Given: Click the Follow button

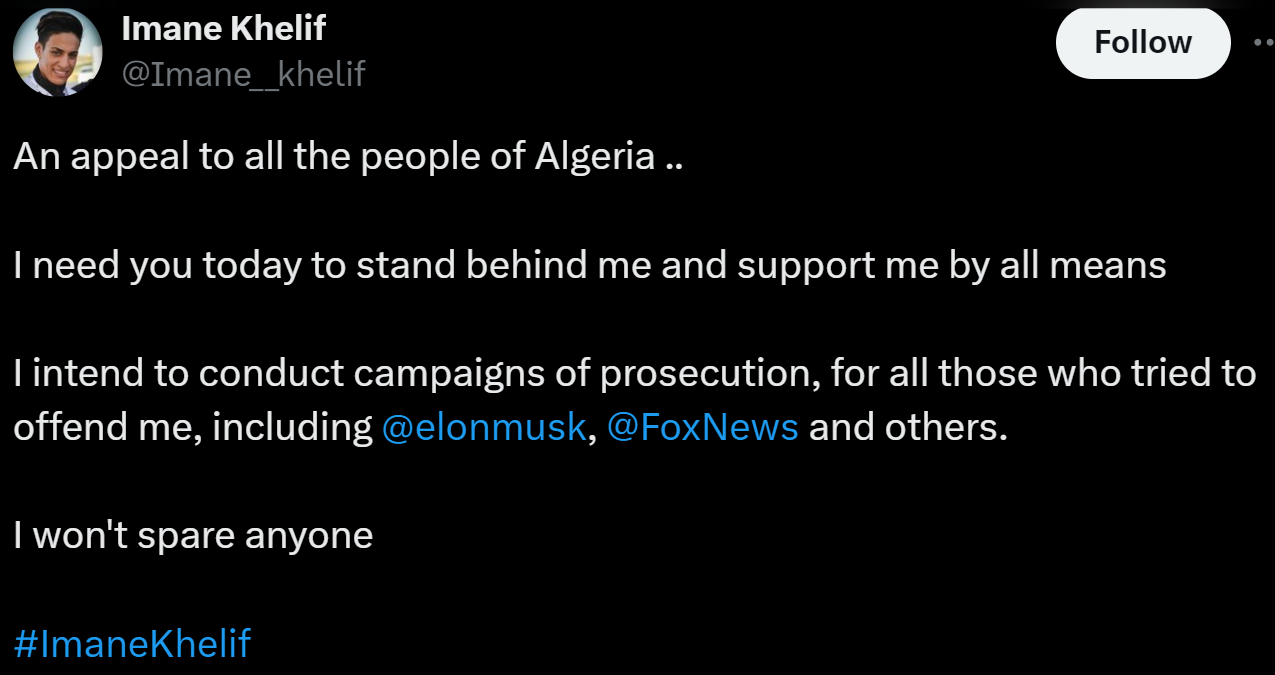Looking at the screenshot, I should point(1142,43).
